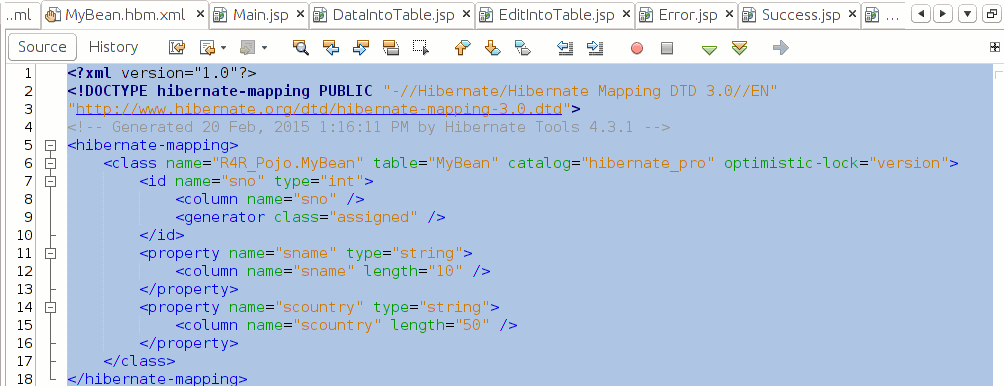Click Find Previous Occurrence icon

(x=330, y=47)
